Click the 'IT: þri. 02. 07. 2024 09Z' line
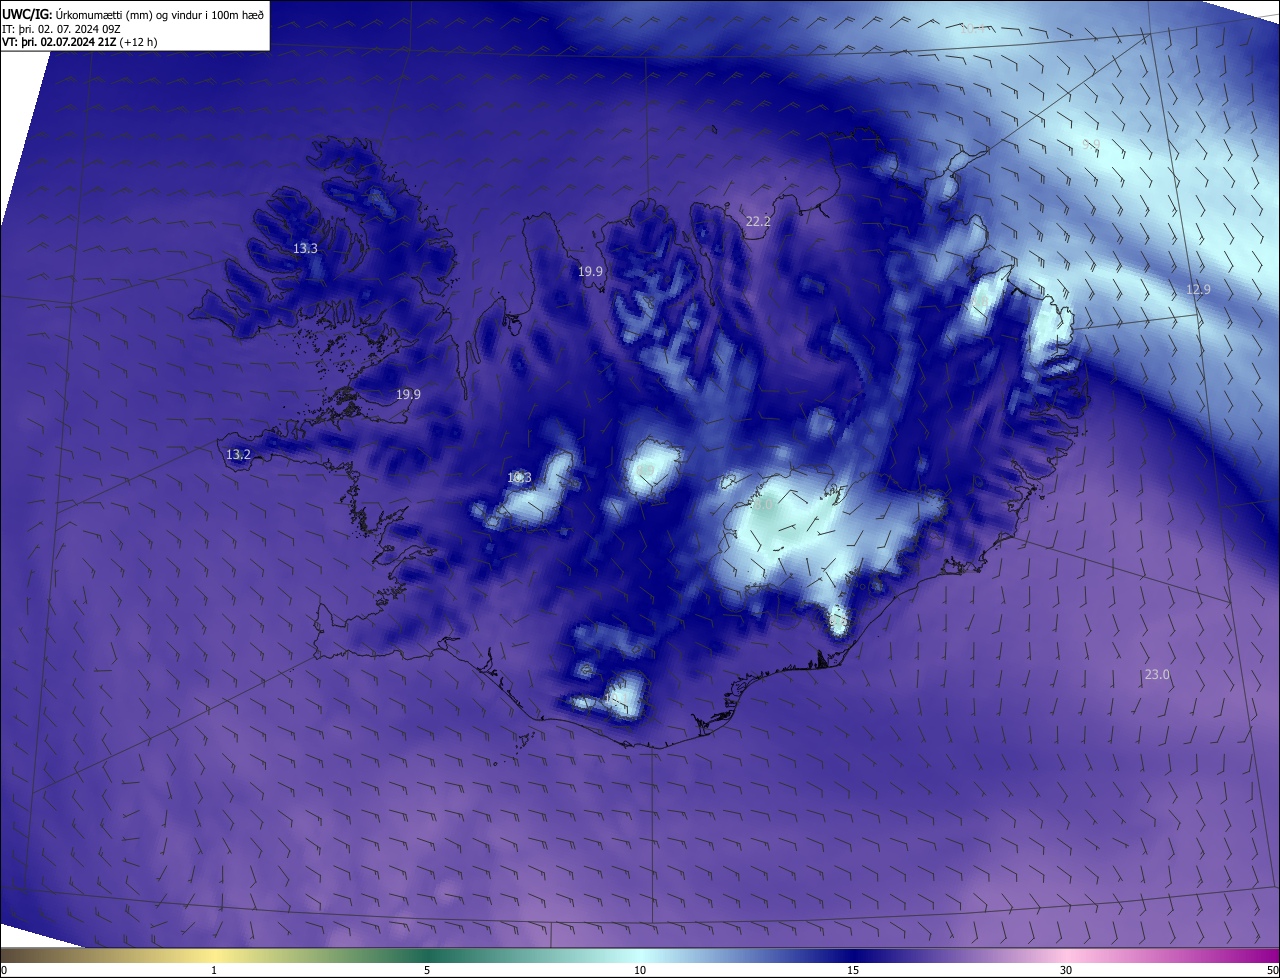Viewport: 1280px width, 978px height. (62, 29)
